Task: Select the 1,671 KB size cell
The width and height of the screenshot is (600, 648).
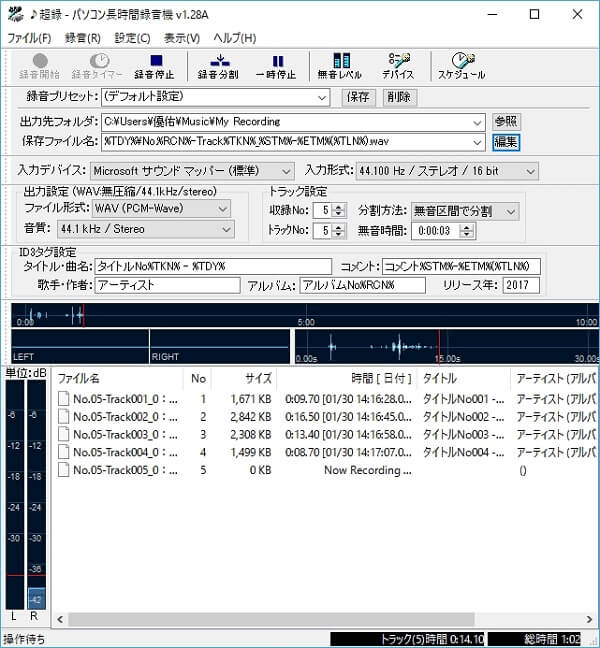Action: pos(251,399)
